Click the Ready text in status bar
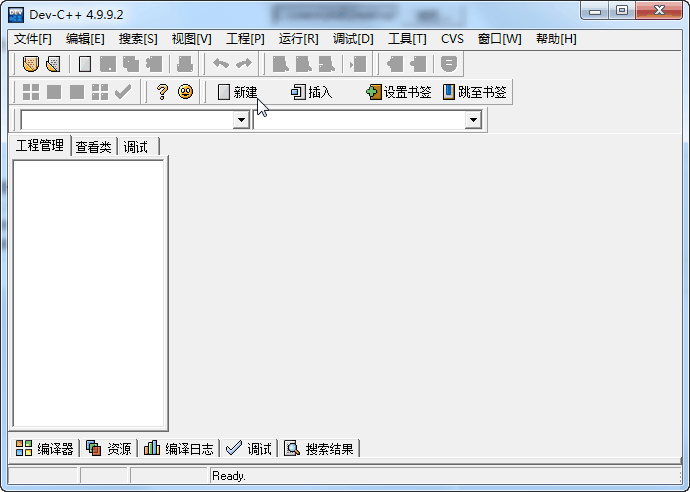The image size is (690, 492). point(229,476)
